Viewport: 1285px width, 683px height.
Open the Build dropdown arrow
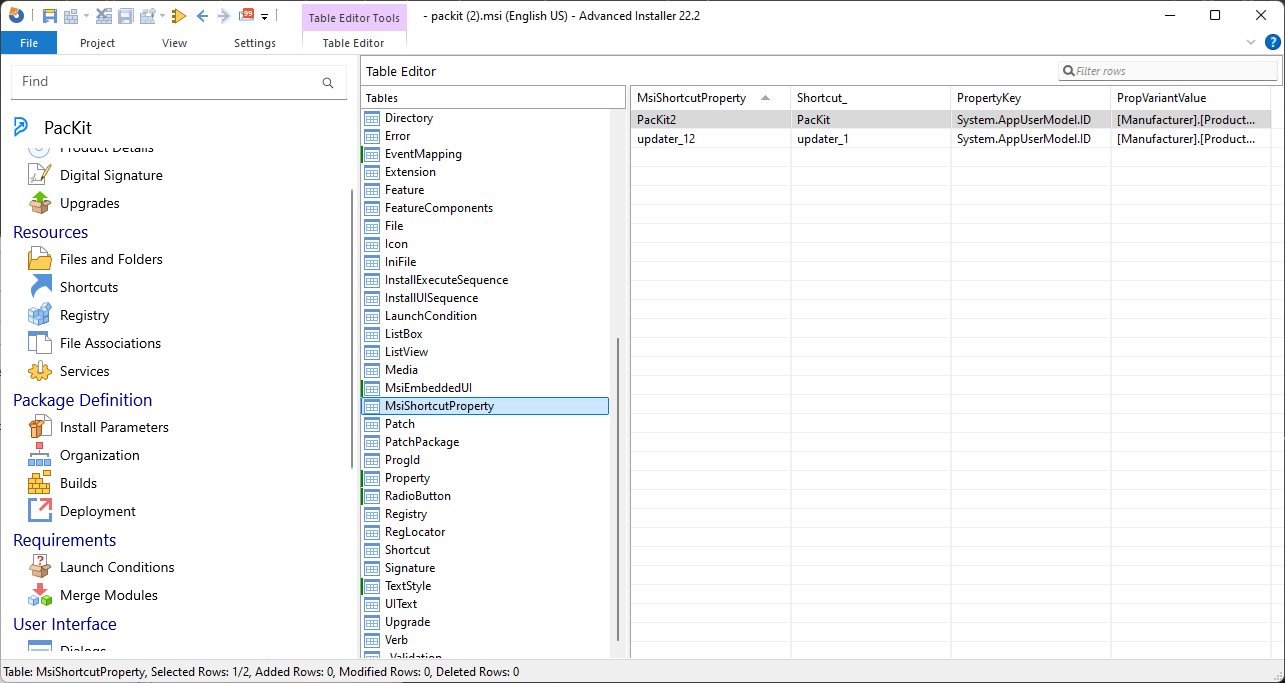coord(87,16)
